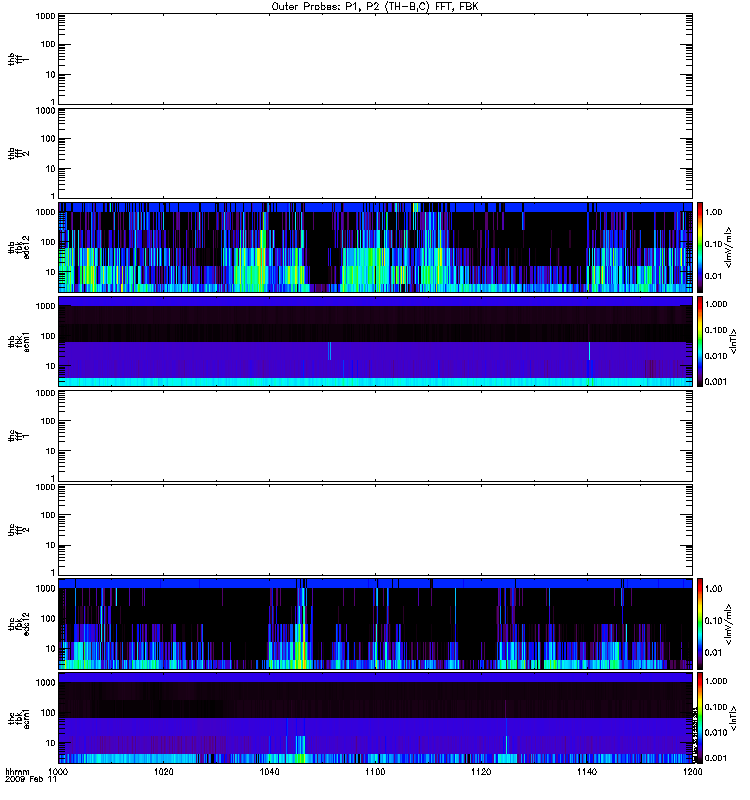Click the cyan spike near 1140 in thb fbk scm1 panel
The image size is (750, 800).
589,352
